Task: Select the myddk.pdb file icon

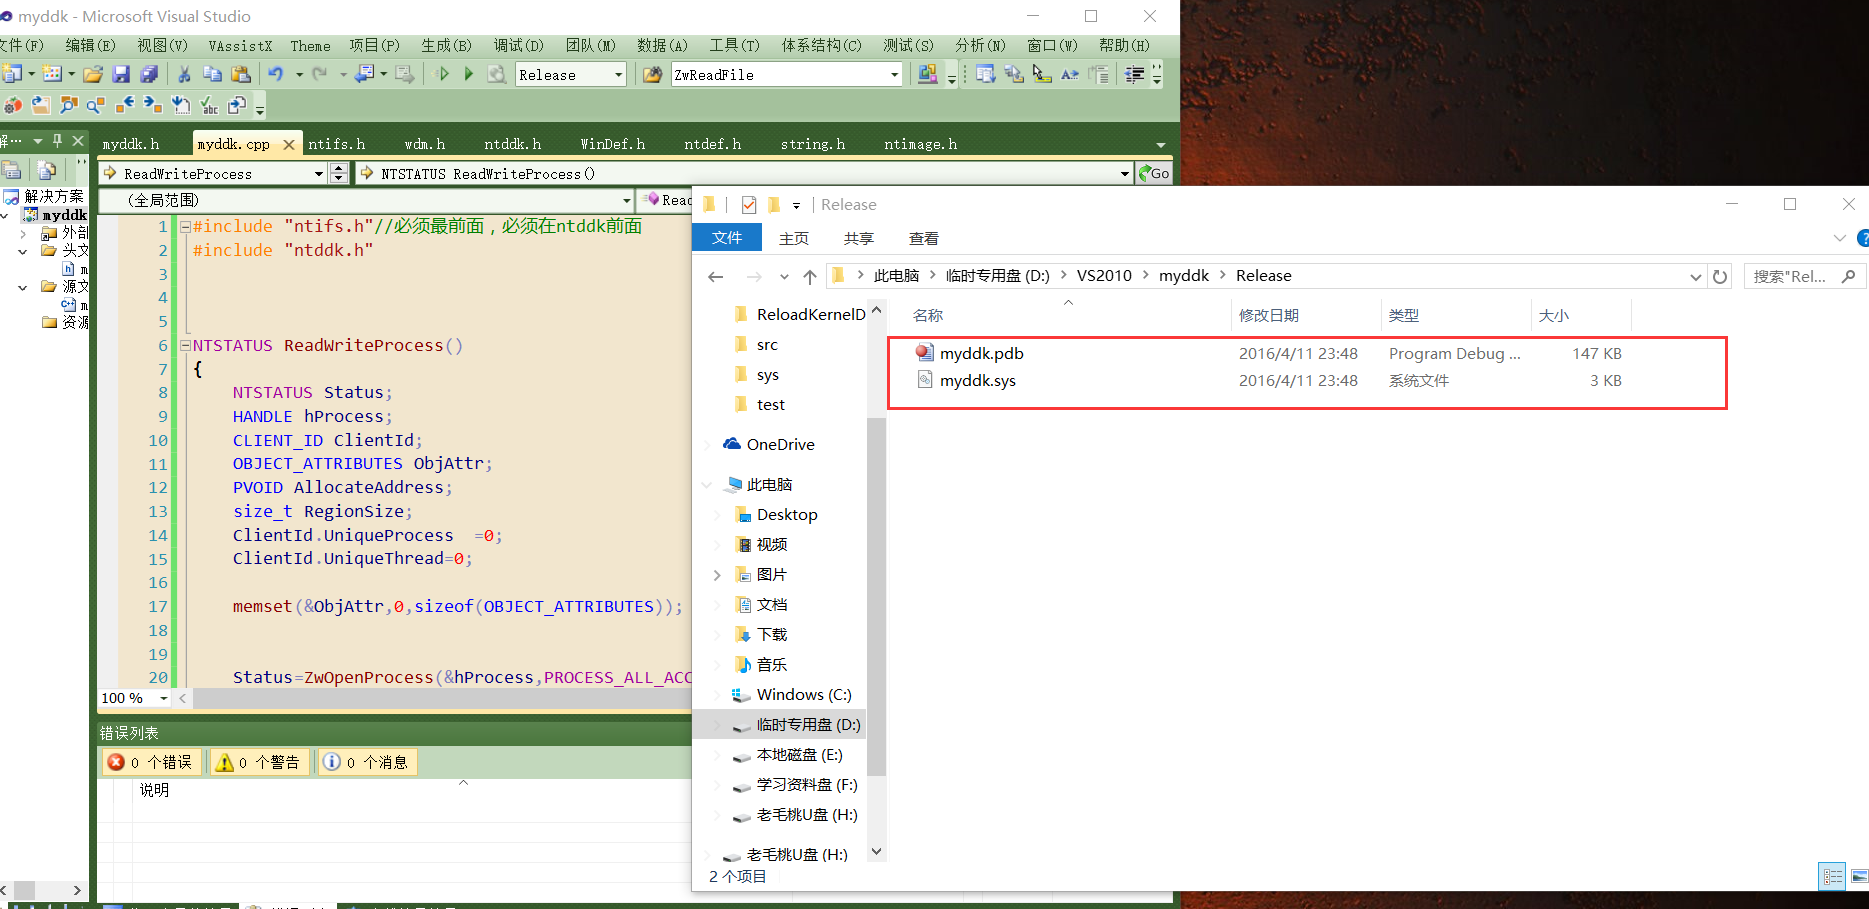Action: click(x=924, y=353)
